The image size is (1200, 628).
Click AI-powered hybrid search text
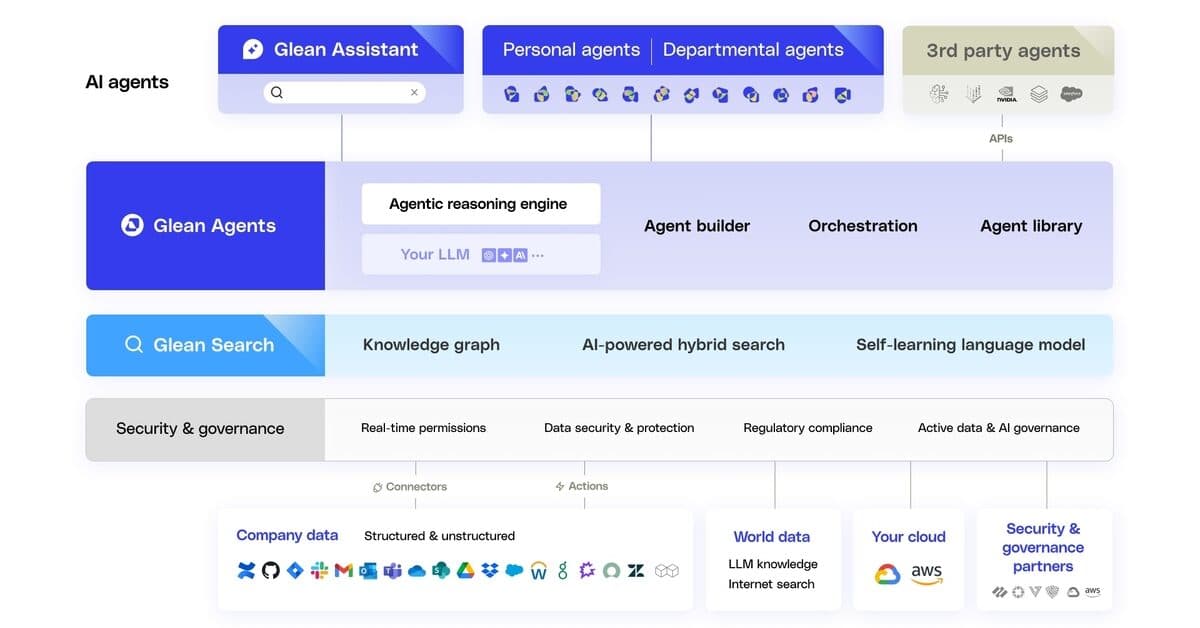click(x=683, y=345)
